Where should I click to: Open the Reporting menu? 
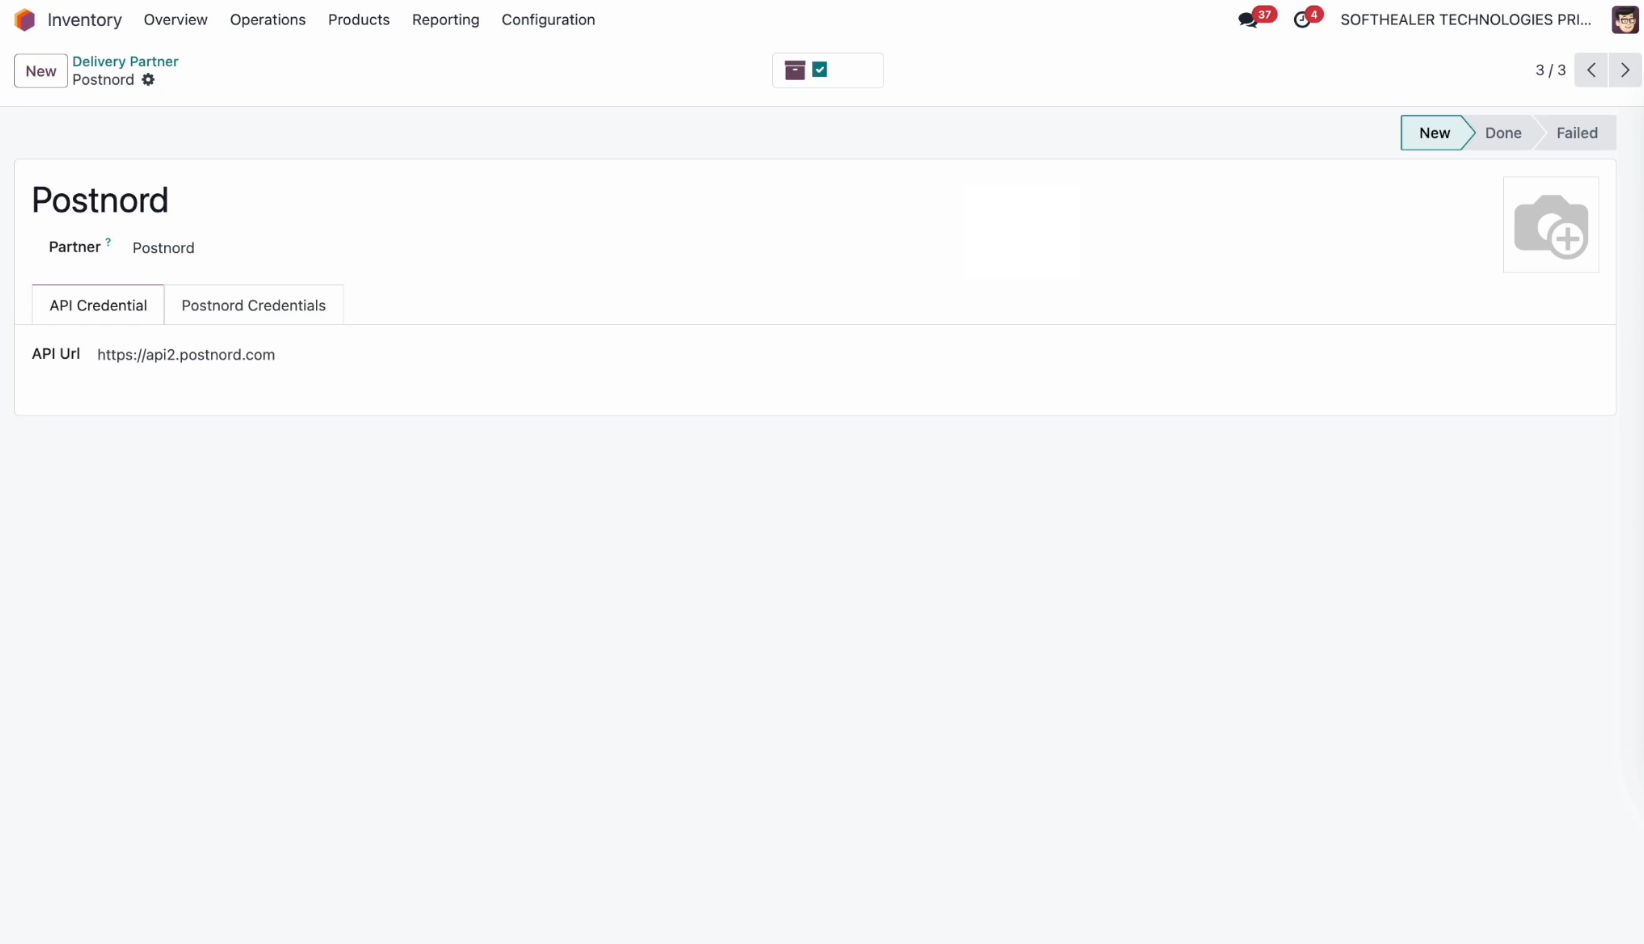click(x=446, y=20)
